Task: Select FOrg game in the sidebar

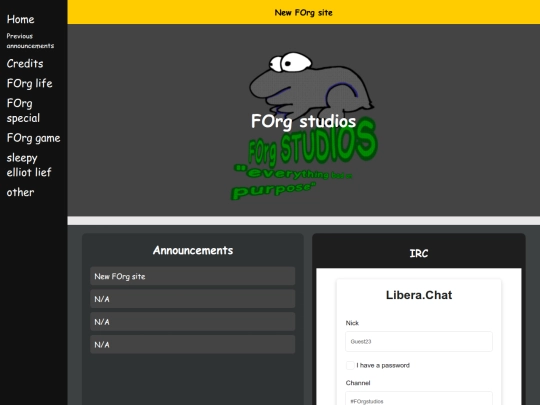Action: click(x=33, y=138)
